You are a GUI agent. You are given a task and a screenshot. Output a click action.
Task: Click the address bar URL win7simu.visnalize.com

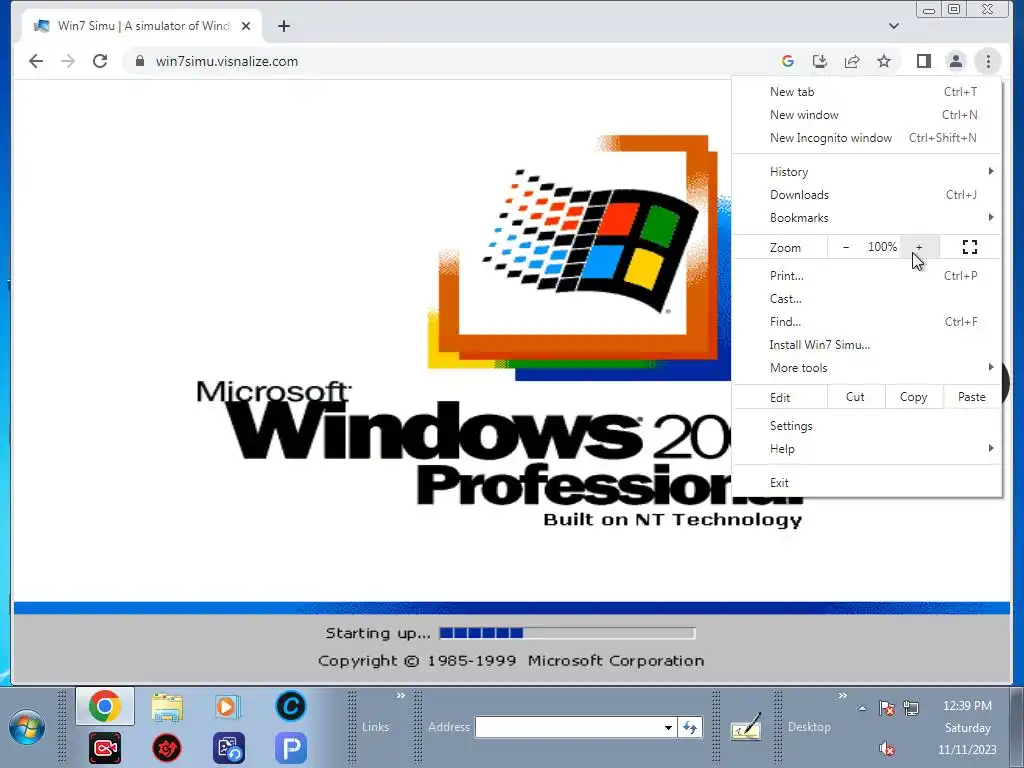point(227,61)
